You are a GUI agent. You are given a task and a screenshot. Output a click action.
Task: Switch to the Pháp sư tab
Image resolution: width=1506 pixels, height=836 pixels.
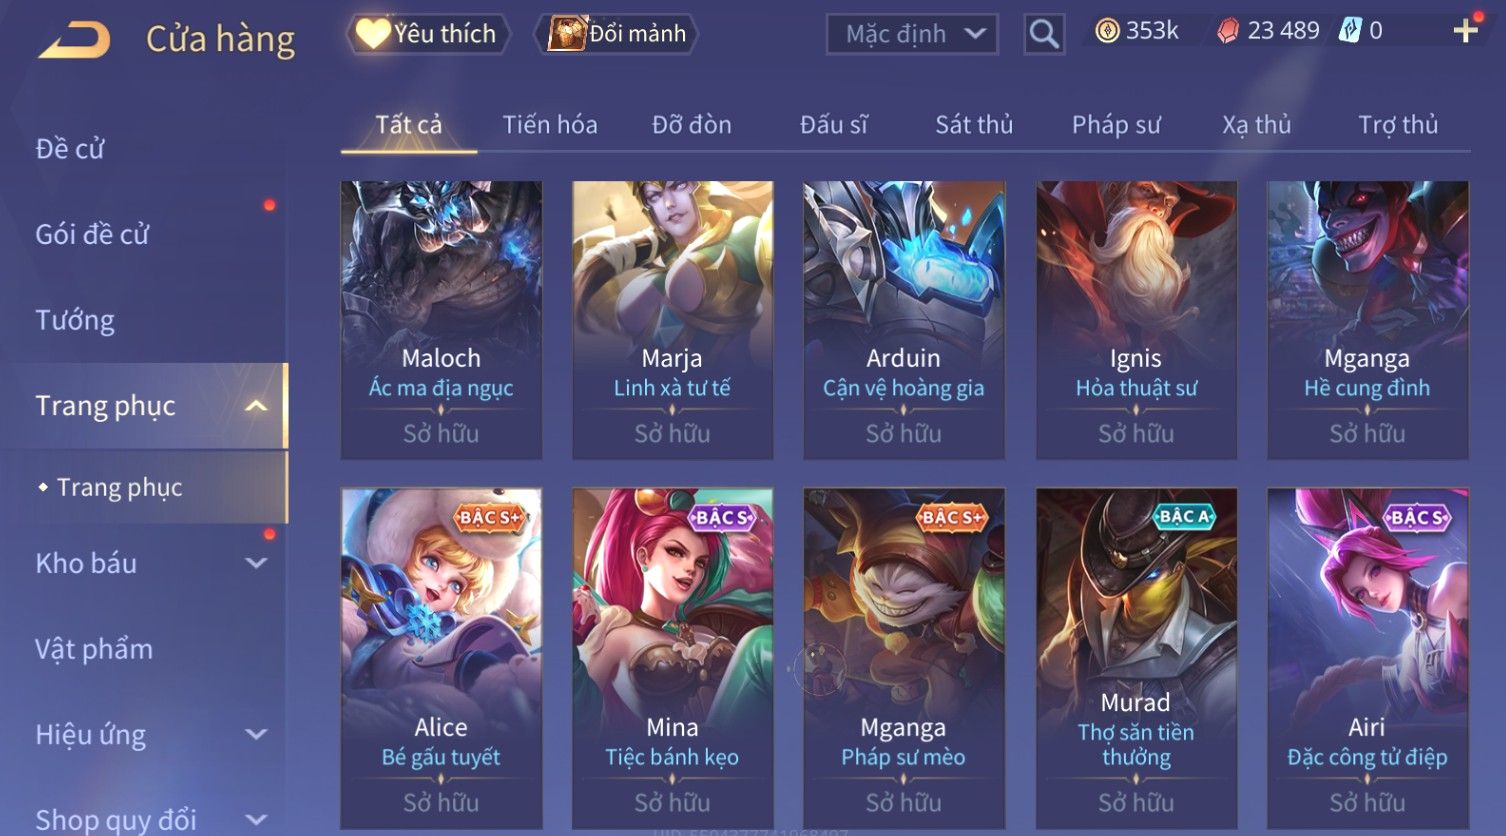[x=1116, y=125]
